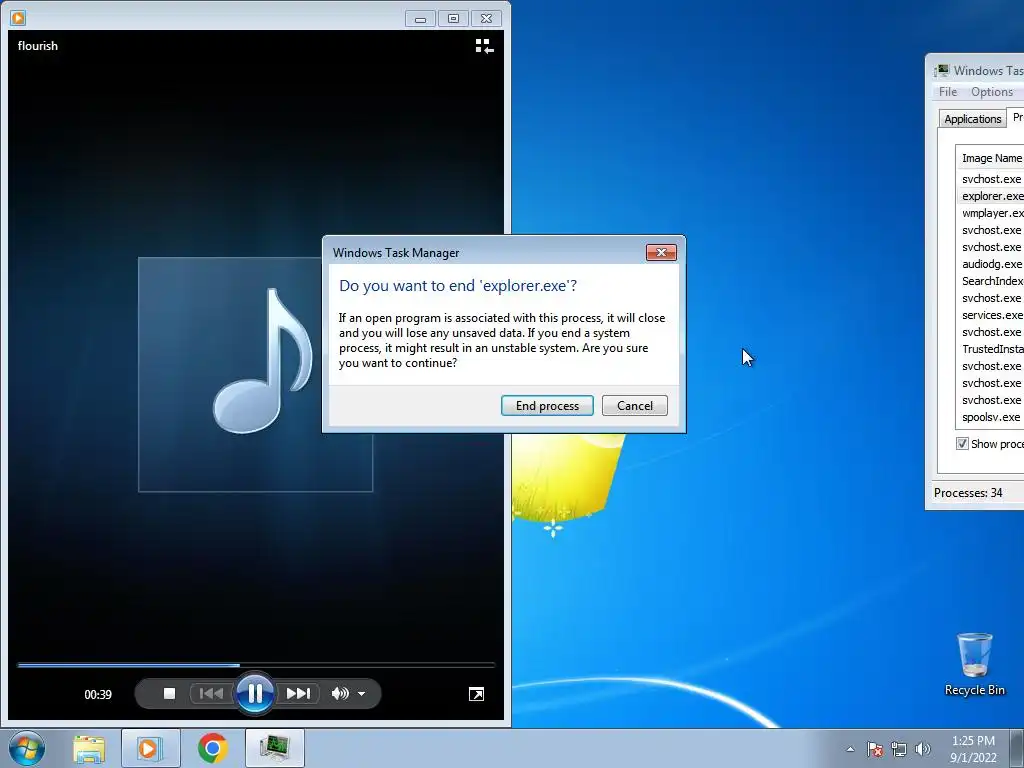Viewport: 1024px width, 768px height.
Task: Select the SearchIndexer process row
Action: [x=991, y=281]
